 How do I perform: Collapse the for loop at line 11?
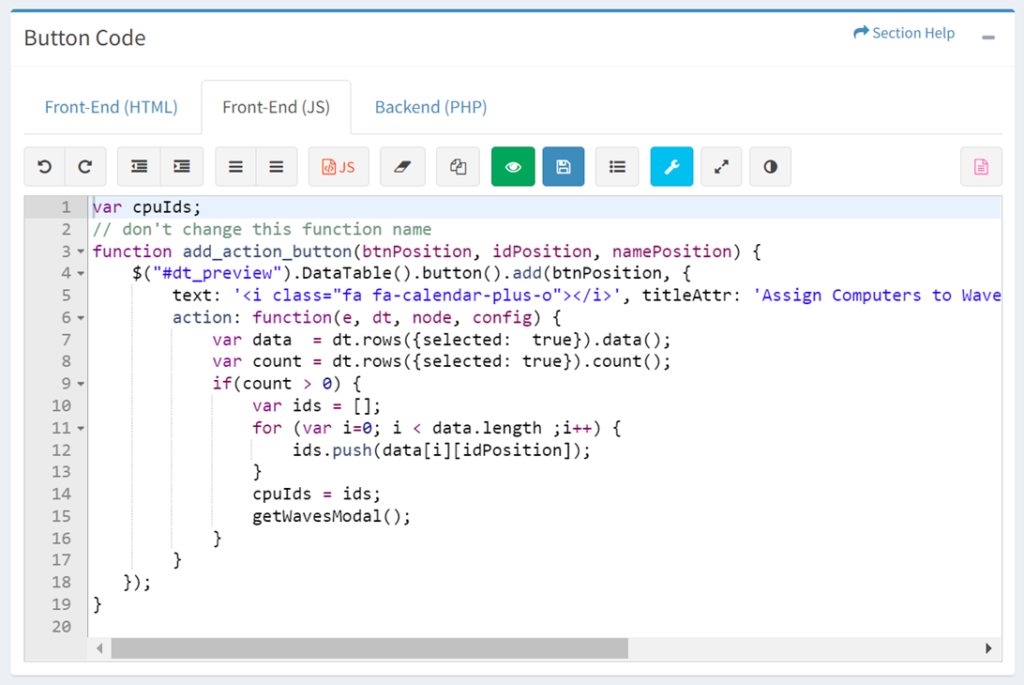coord(80,428)
